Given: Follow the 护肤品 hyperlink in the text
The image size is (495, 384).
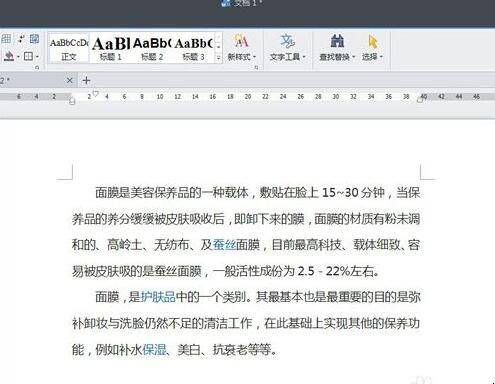Looking at the screenshot, I should (x=158, y=297).
